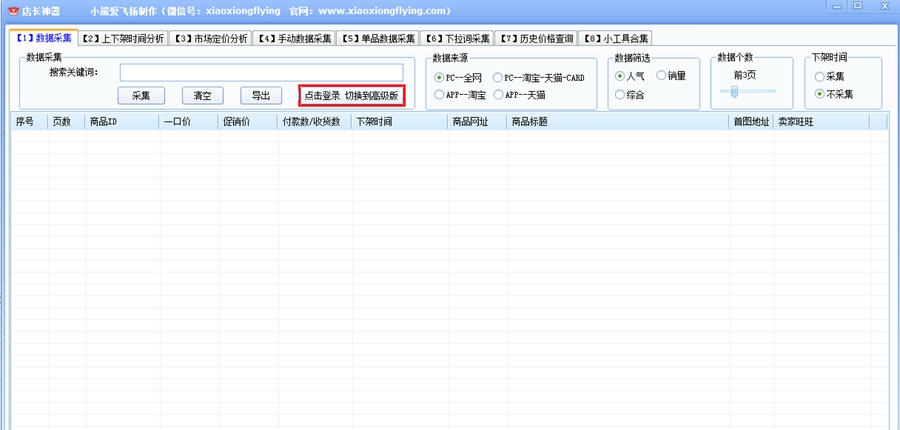This screenshot has width=900, height=430.
Task: Minimize the 店长神器 window
Action: [x=837, y=6]
